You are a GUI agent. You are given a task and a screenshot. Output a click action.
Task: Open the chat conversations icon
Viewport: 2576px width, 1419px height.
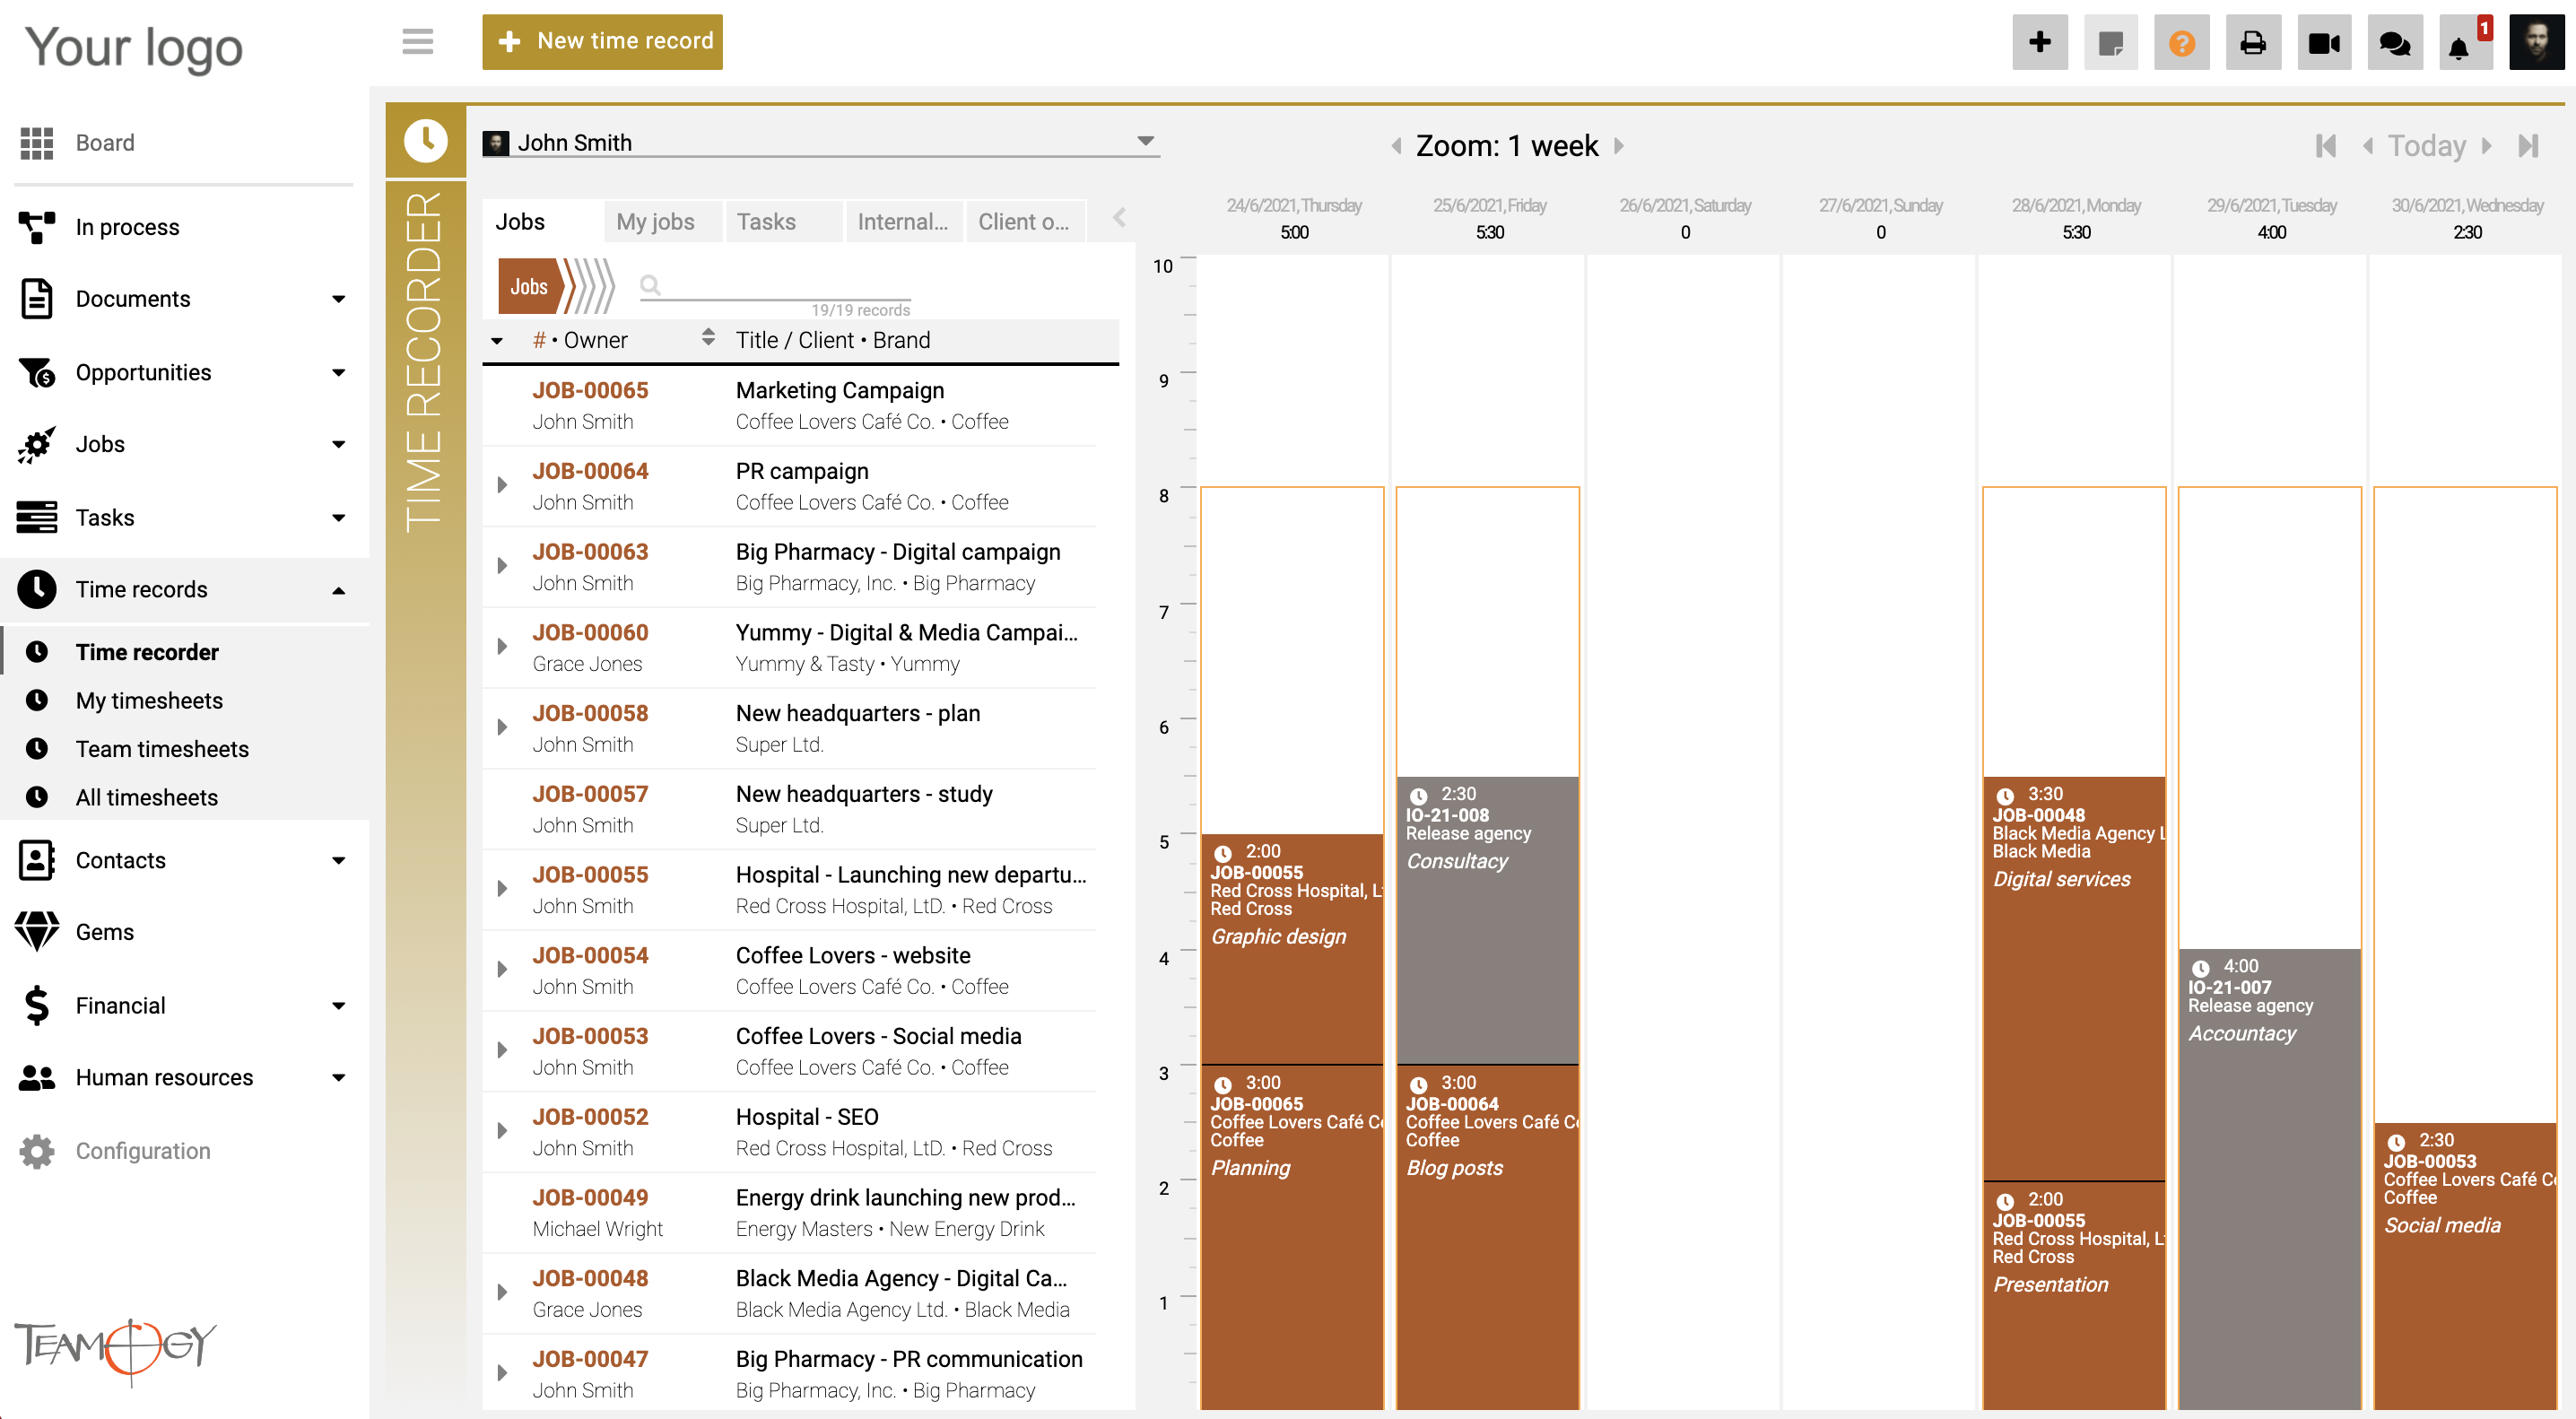point(2394,42)
